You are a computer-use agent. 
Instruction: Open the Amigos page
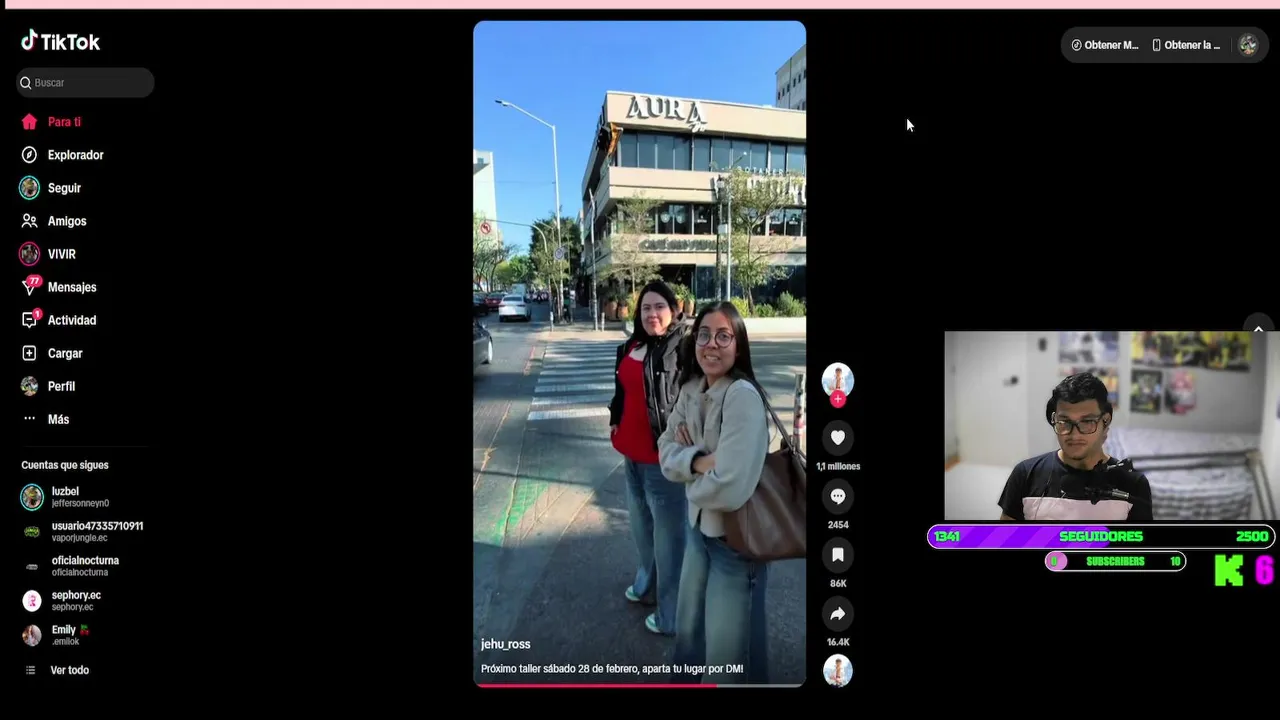pyautogui.click(x=67, y=221)
